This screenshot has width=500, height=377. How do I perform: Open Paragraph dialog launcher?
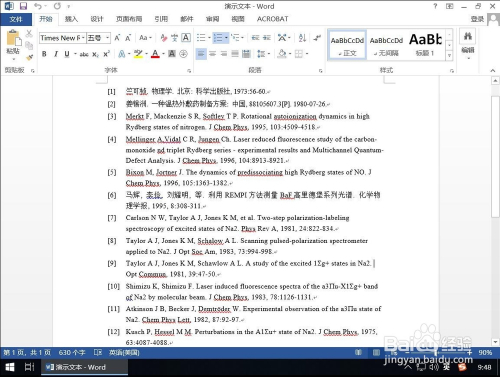point(321,71)
